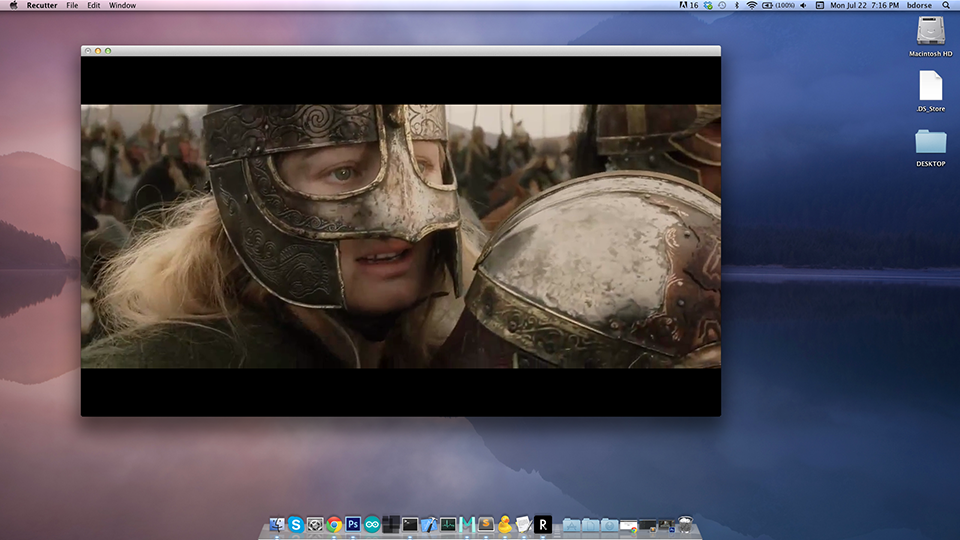Screen dimensions: 960x540
Task: Click the battery status indicator
Action: coord(778,5)
